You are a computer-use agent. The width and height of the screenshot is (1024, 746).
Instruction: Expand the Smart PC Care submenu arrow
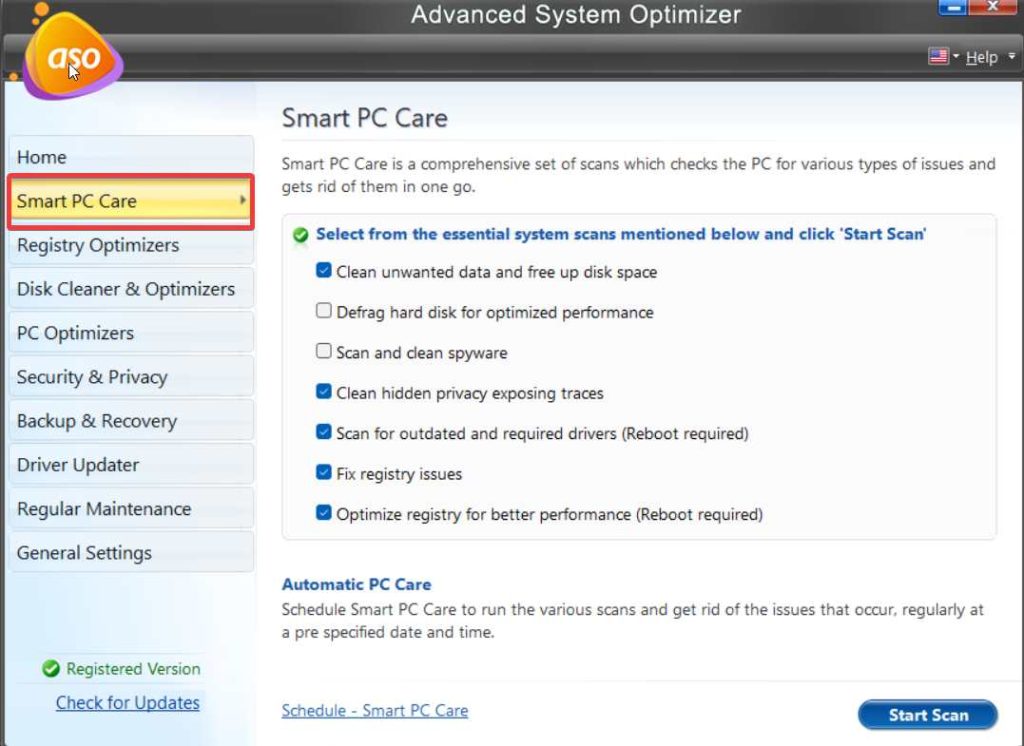(242, 200)
